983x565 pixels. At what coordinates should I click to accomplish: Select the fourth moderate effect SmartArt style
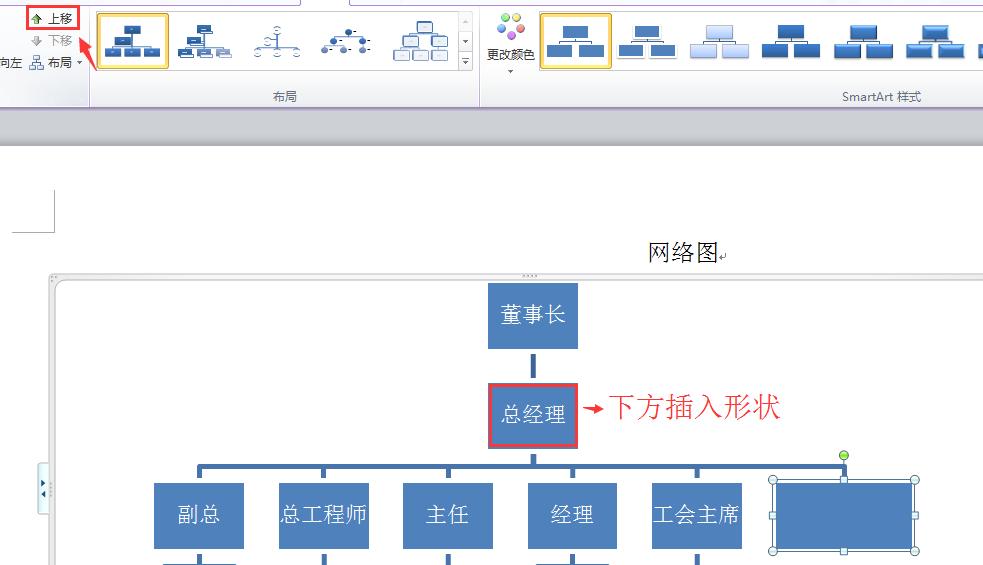pos(791,41)
